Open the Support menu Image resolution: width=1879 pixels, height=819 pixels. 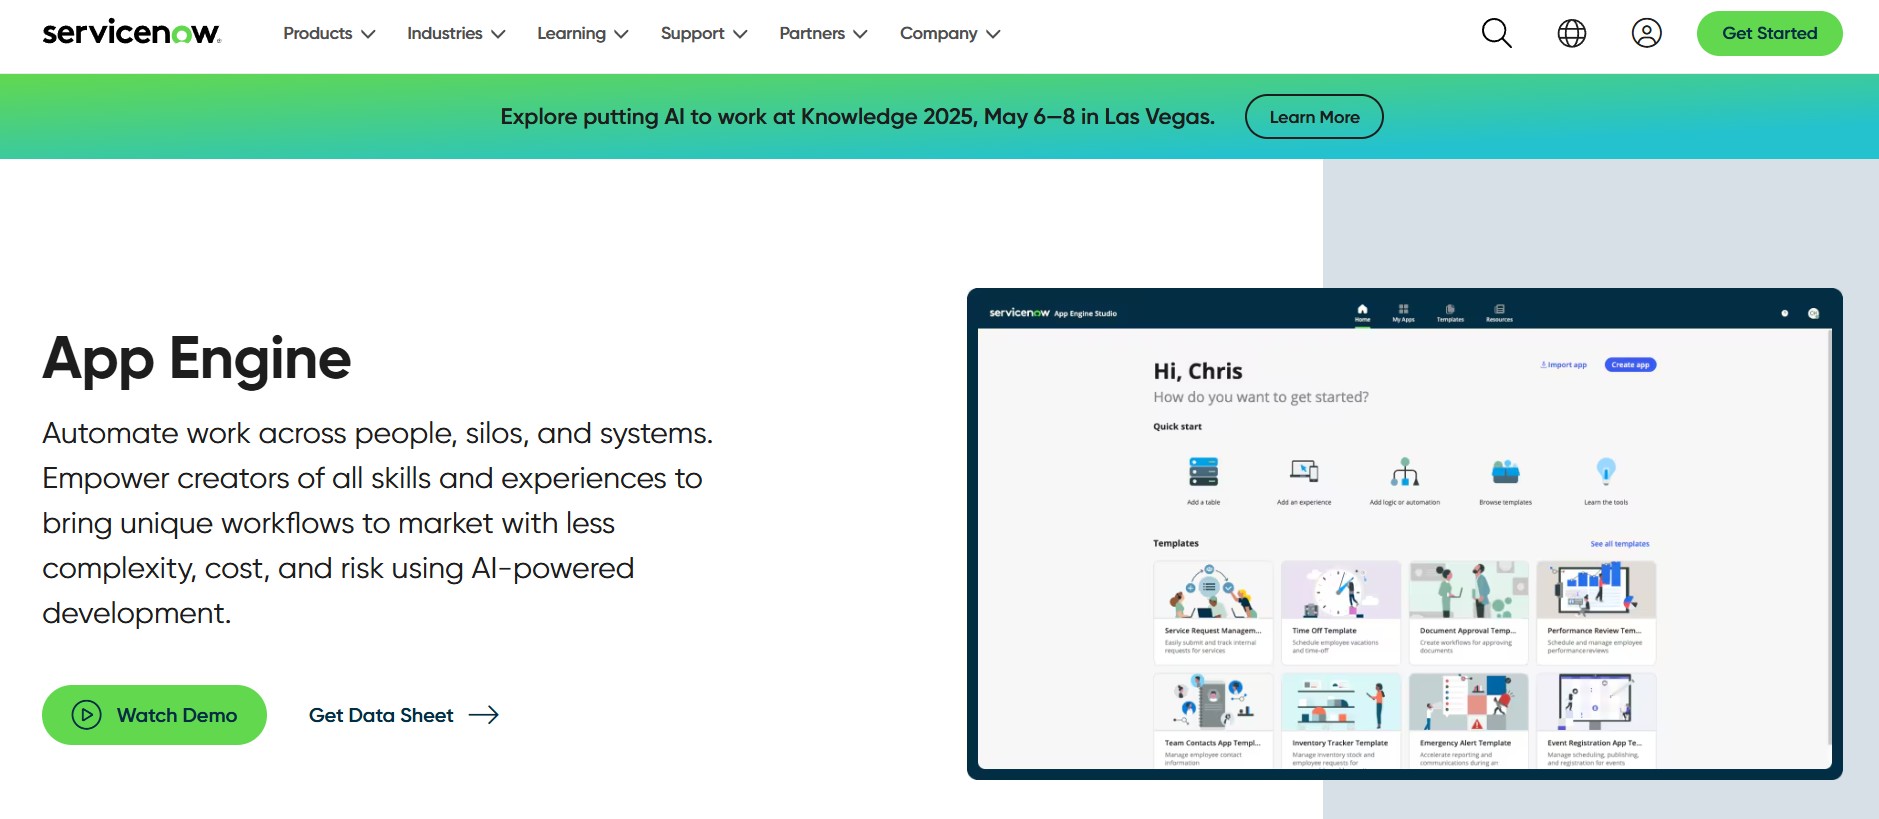tap(703, 33)
